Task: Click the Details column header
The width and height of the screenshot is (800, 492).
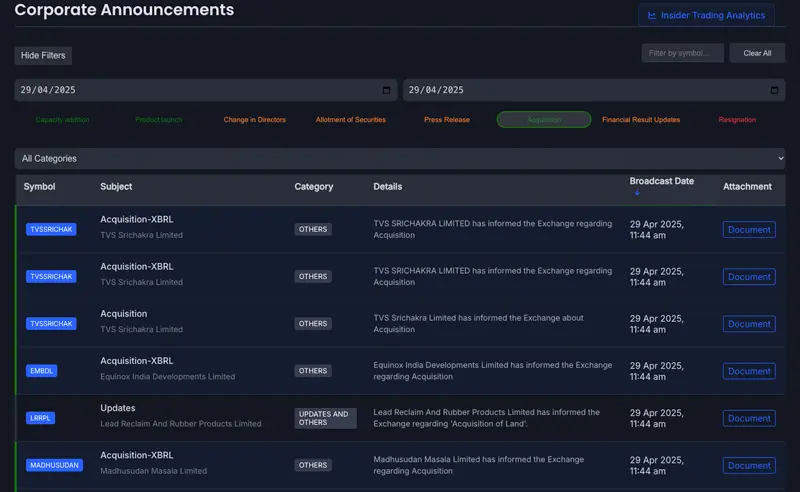Action: (x=387, y=187)
